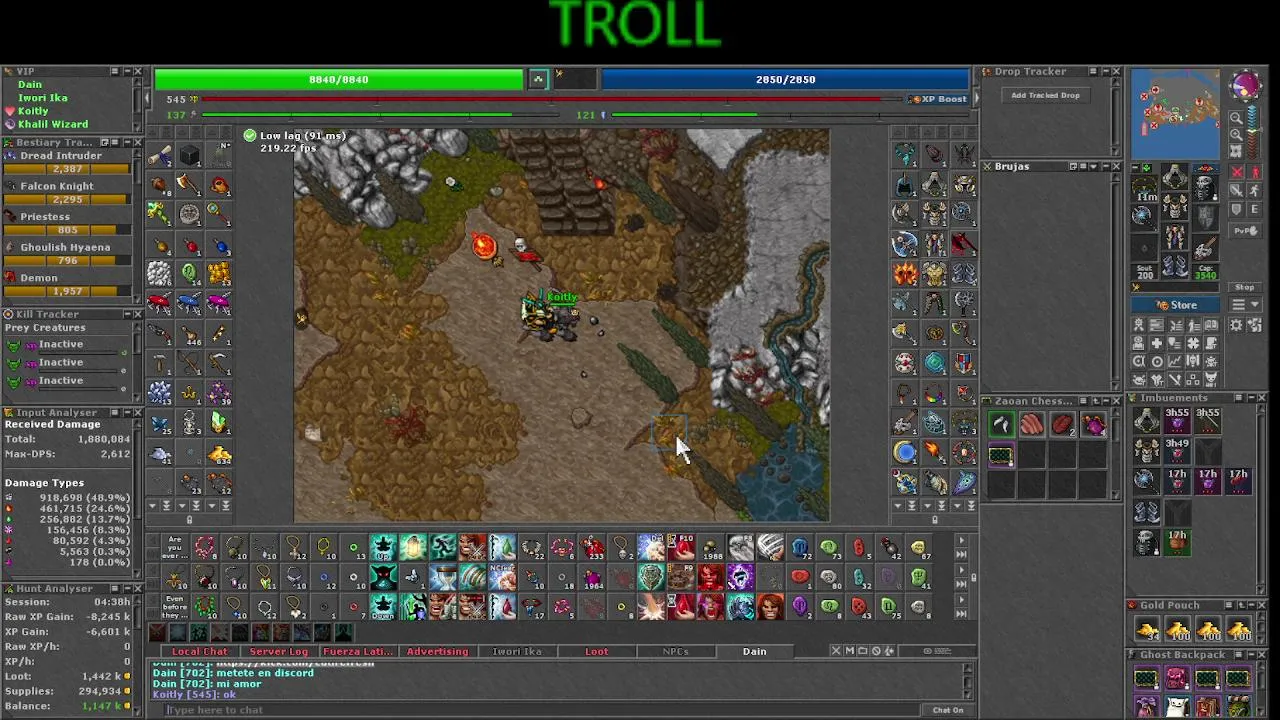Click the button between health and mana bars
The height and width of the screenshot is (720, 1280).
click(x=538, y=79)
